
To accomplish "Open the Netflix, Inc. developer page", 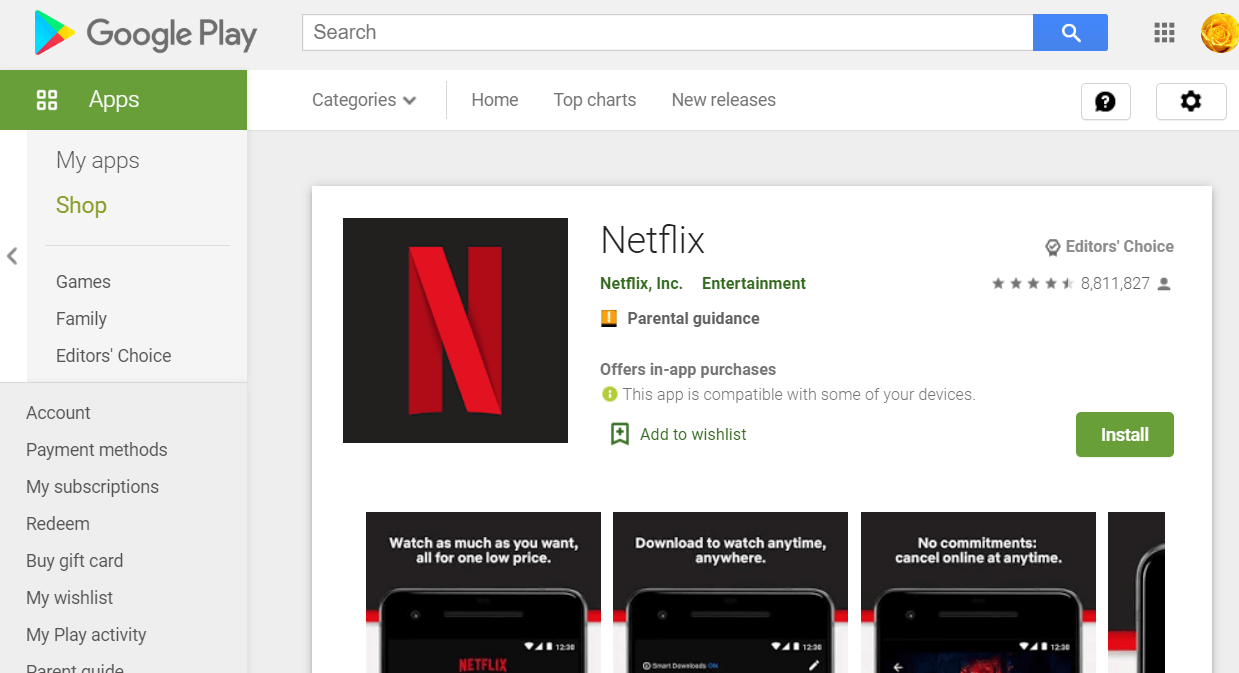I will click(x=640, y=283).
